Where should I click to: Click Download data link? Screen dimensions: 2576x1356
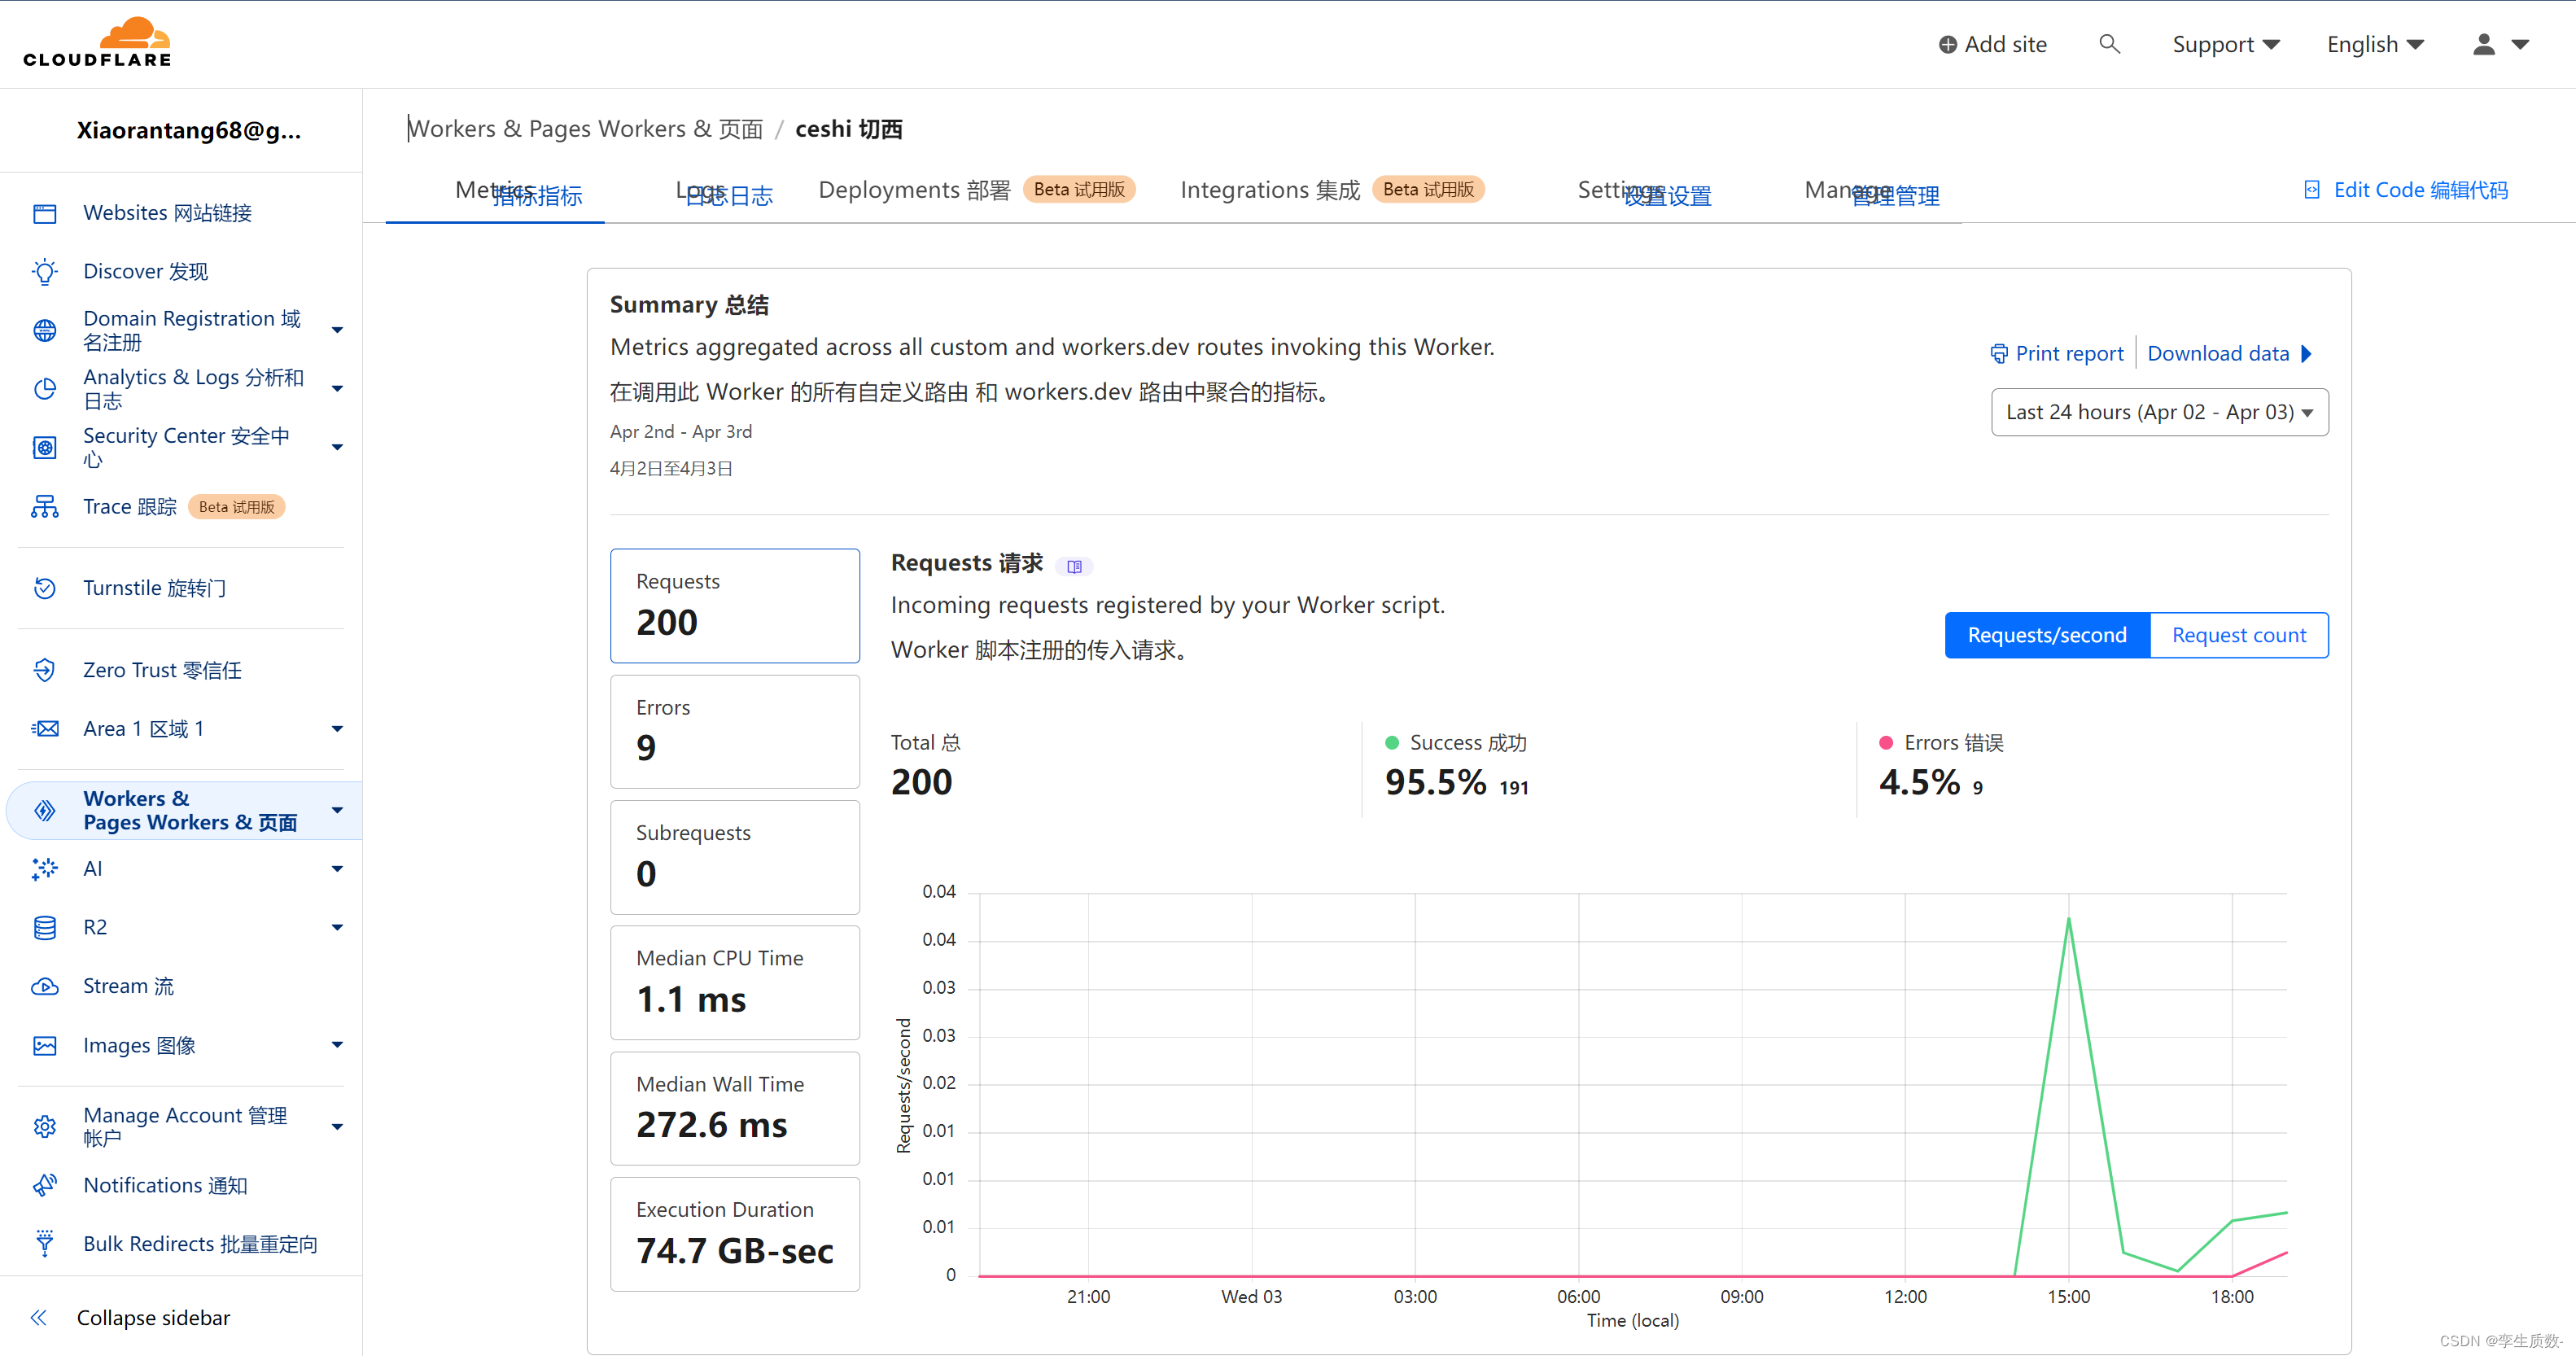(x=2230, y=353)
